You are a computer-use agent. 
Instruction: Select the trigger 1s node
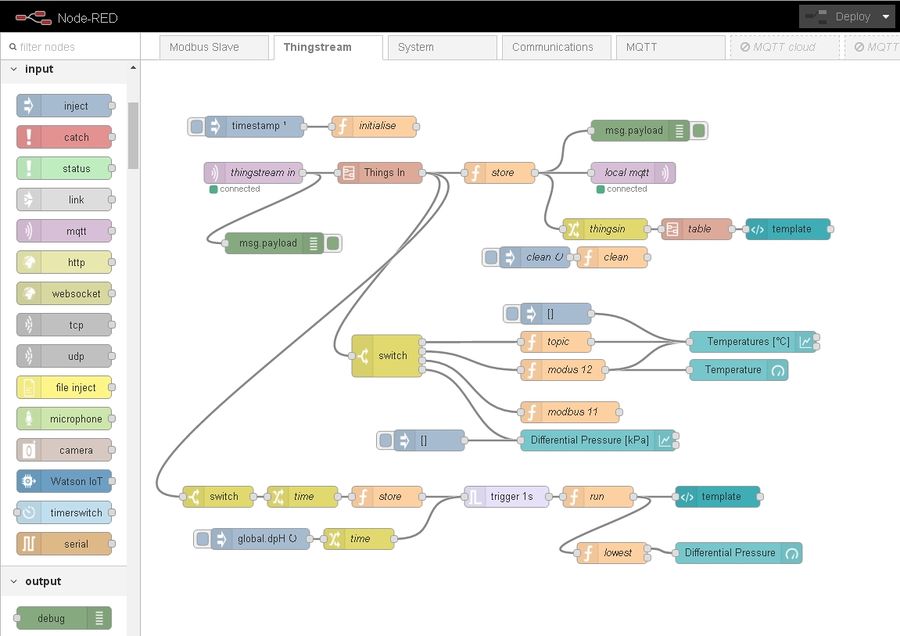[x=506, y=496]
